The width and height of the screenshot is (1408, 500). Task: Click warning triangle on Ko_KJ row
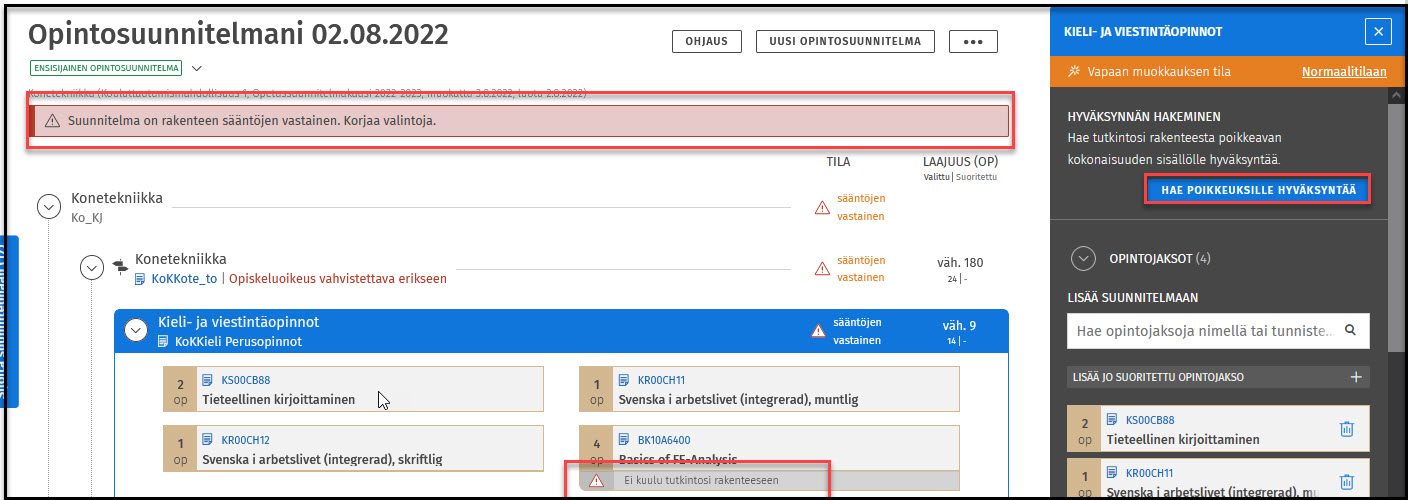pyautogui.click(x=822, y=207)
